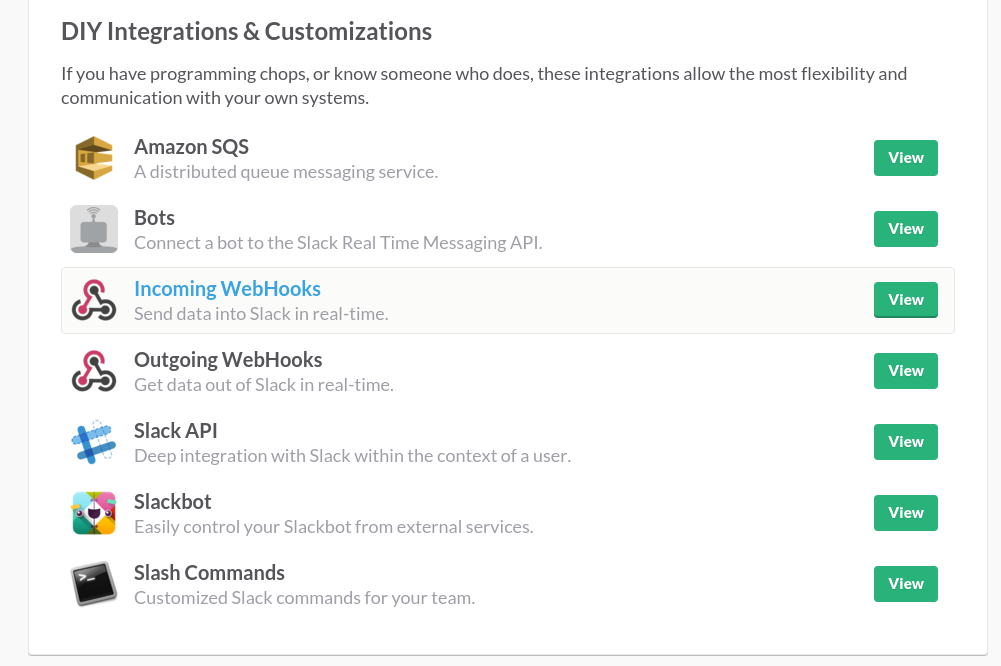
Task: Click the colorful Slackbot icon
Action: coord(94,513)
